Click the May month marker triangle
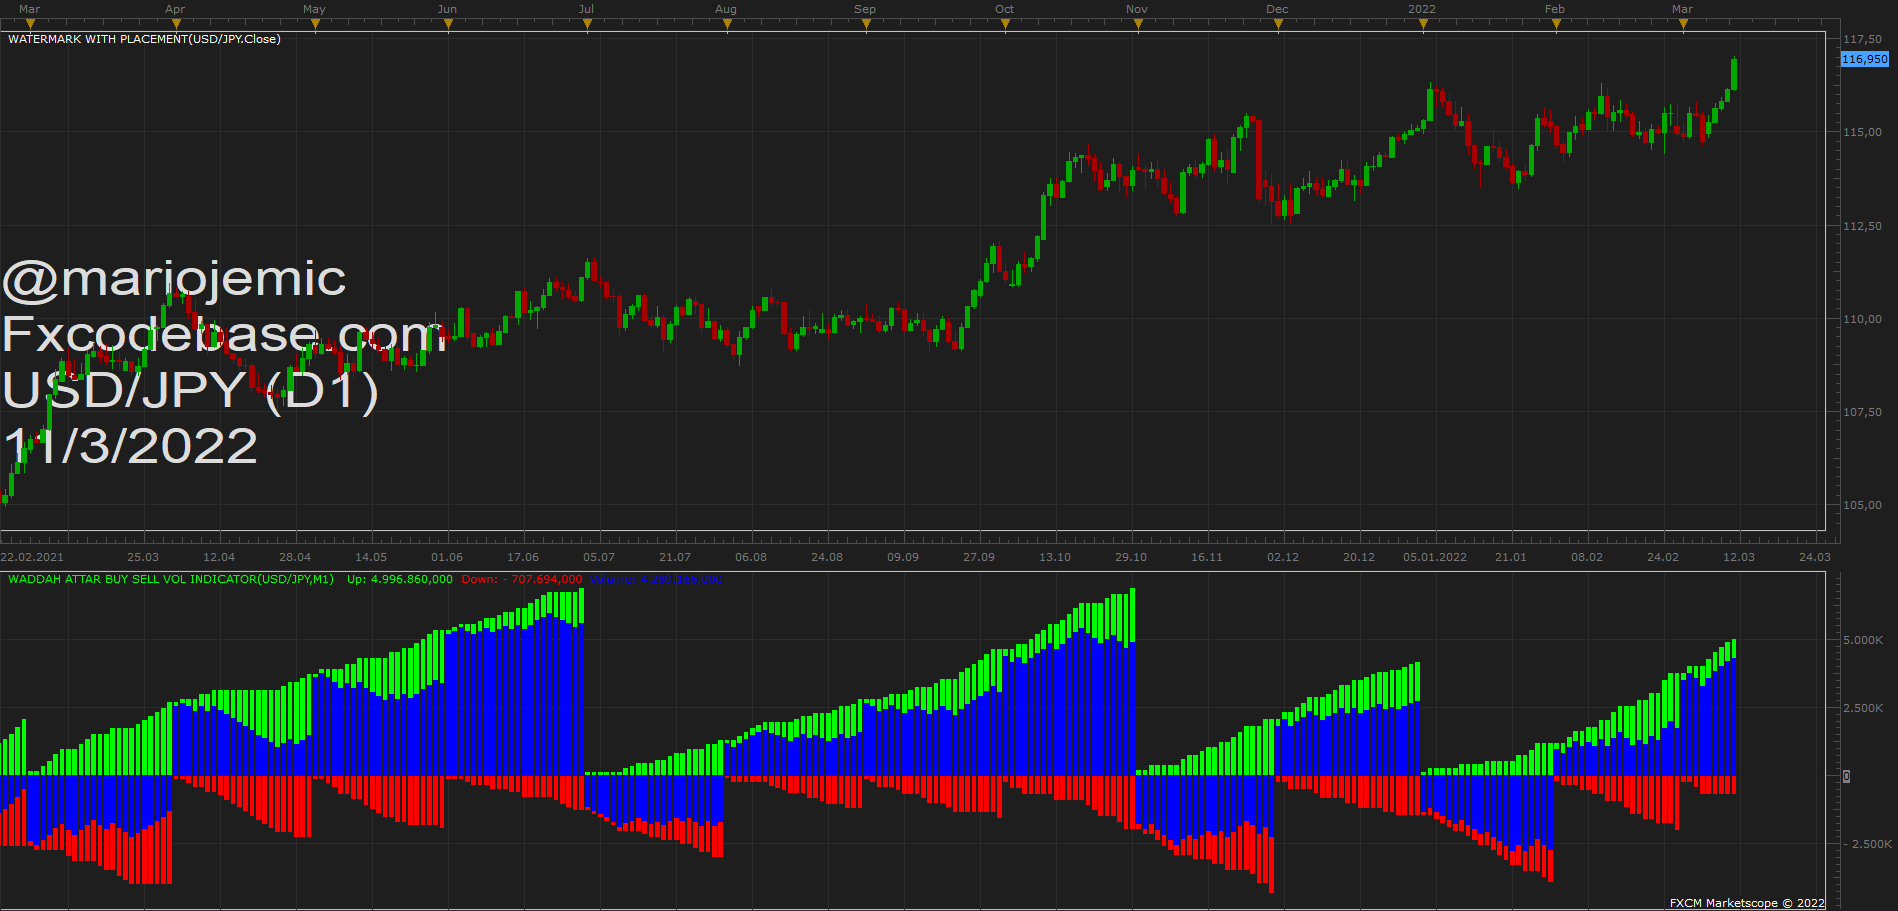The width and height of the screenshot is (1898, 911). [x=315, y=24]
